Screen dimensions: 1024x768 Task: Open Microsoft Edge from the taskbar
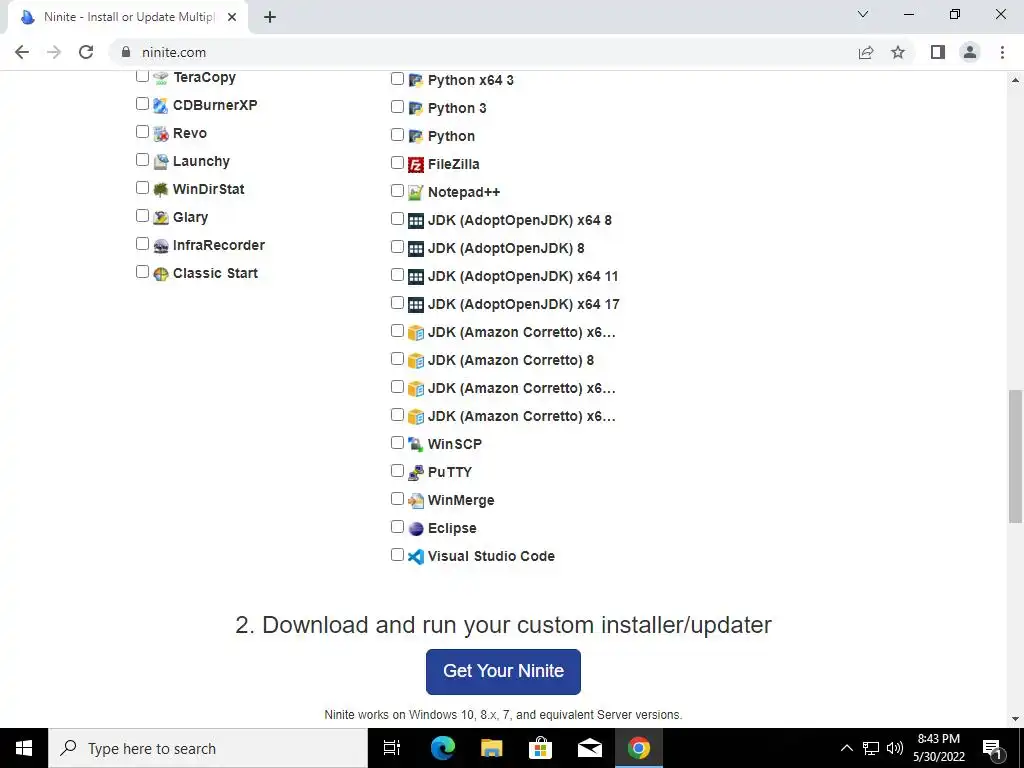443,748
